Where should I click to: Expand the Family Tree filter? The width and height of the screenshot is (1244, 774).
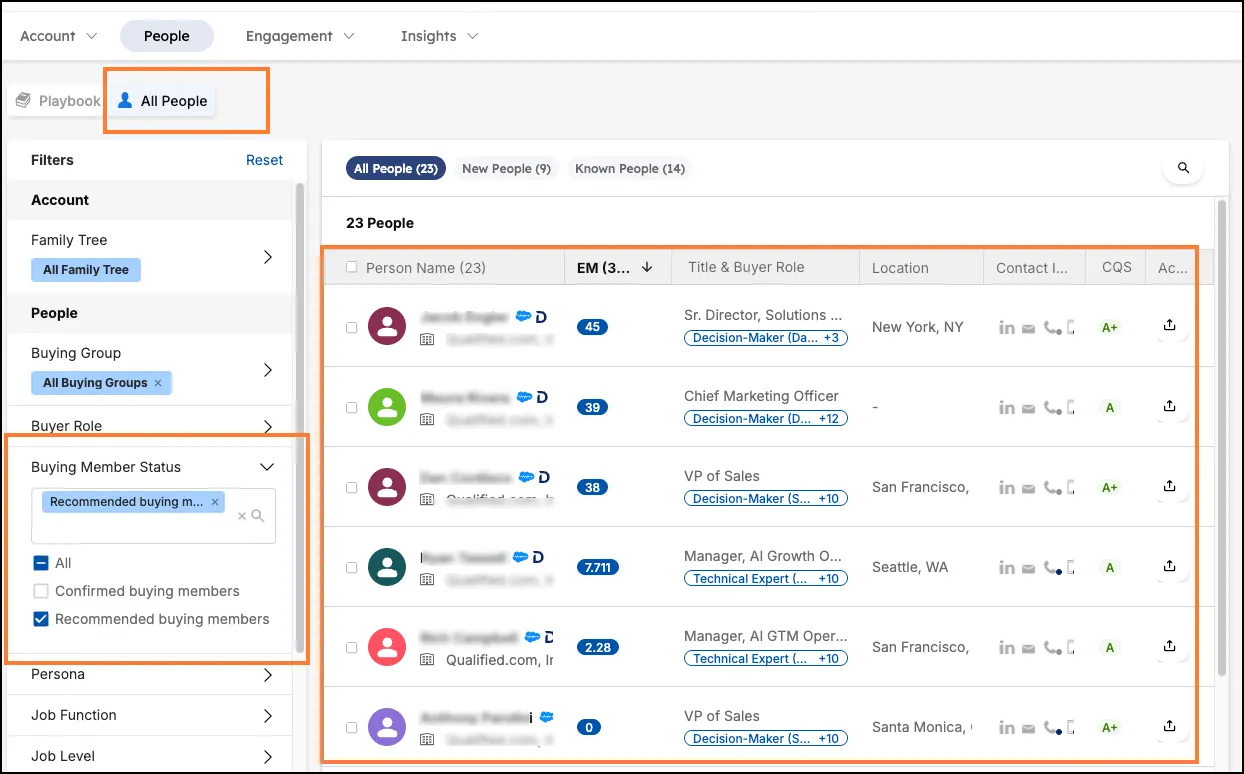pos(267,255)
